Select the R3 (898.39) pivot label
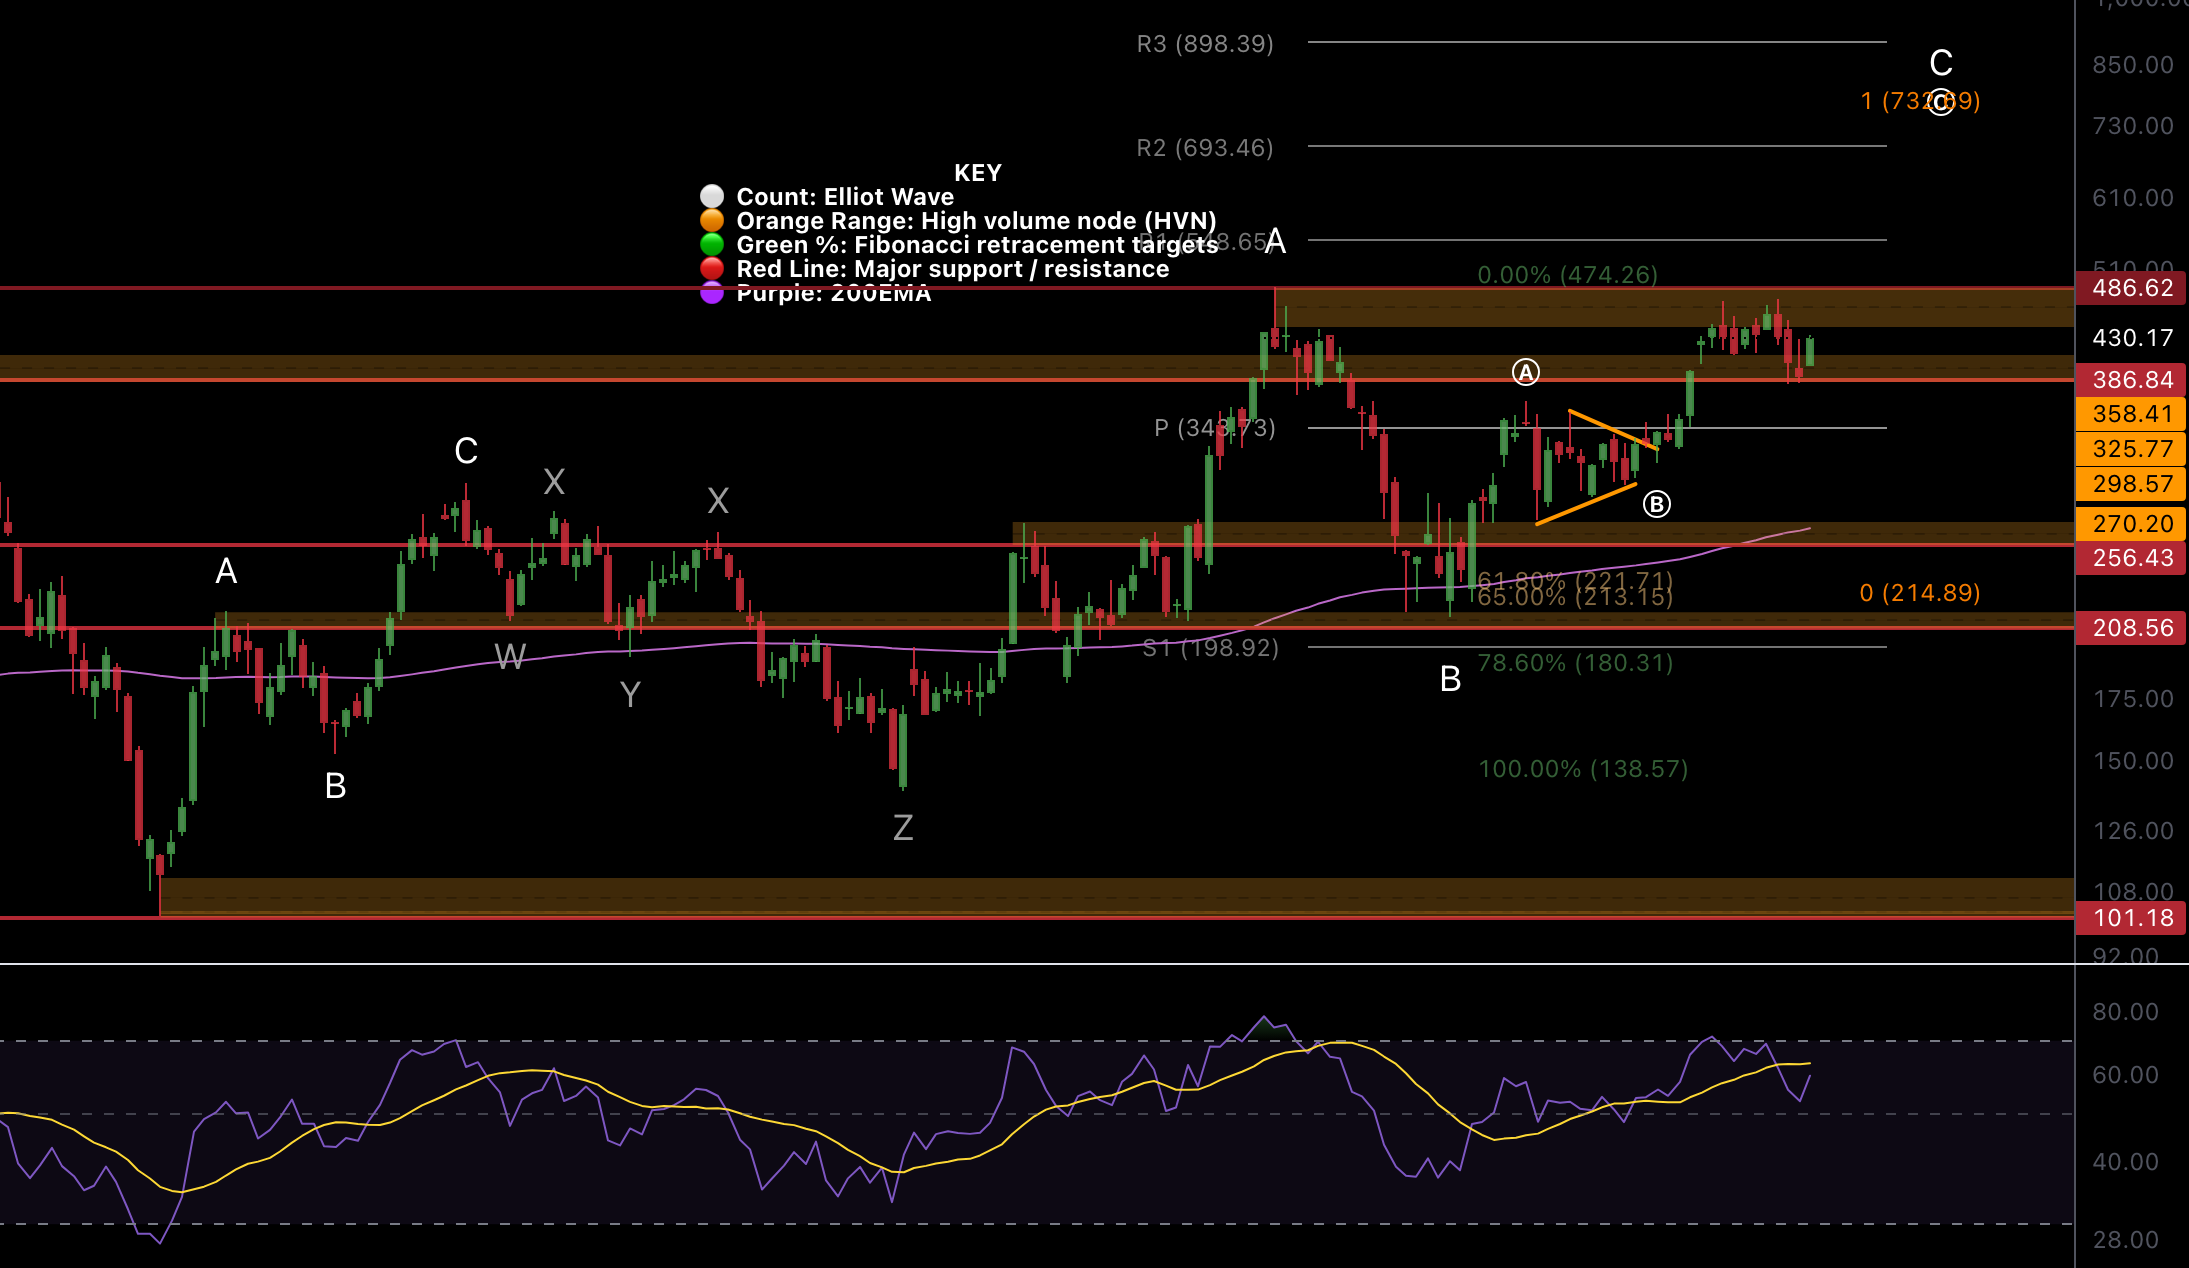The image size is (2189, 1268). tap(1204, 44)
